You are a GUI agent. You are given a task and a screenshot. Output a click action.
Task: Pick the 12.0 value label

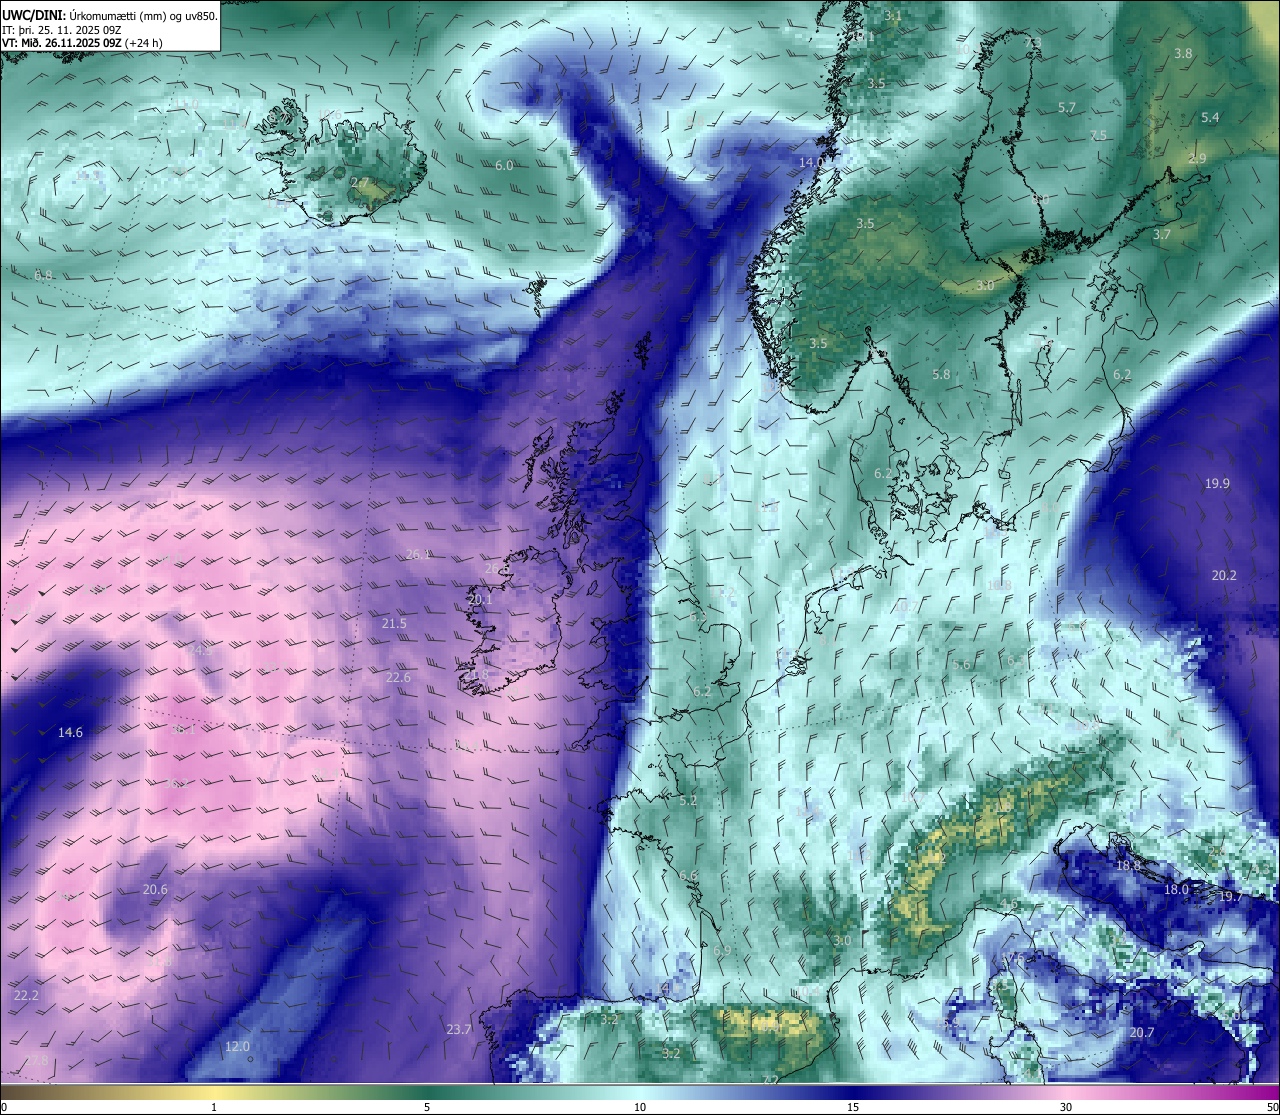pyautogui.click(x=237, y=1047)
